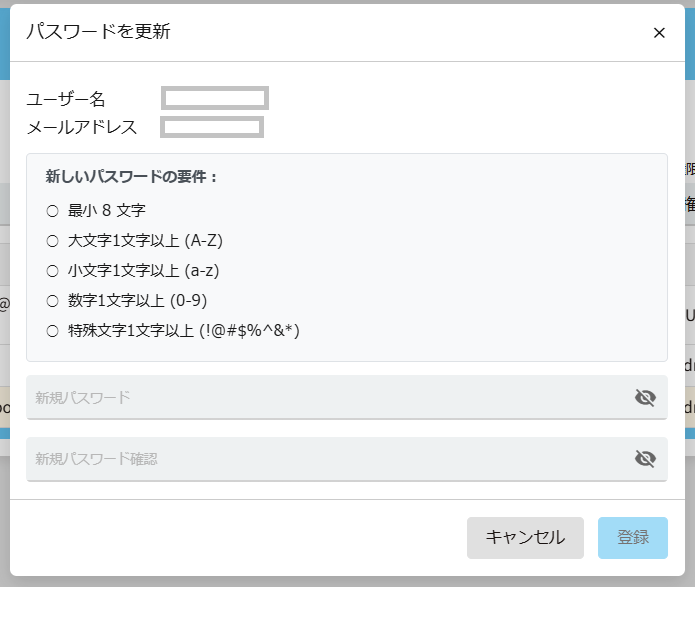695x617 pixels.
Task: Click the circle icon beside 数字1文字以上
Action: point(53,301)
